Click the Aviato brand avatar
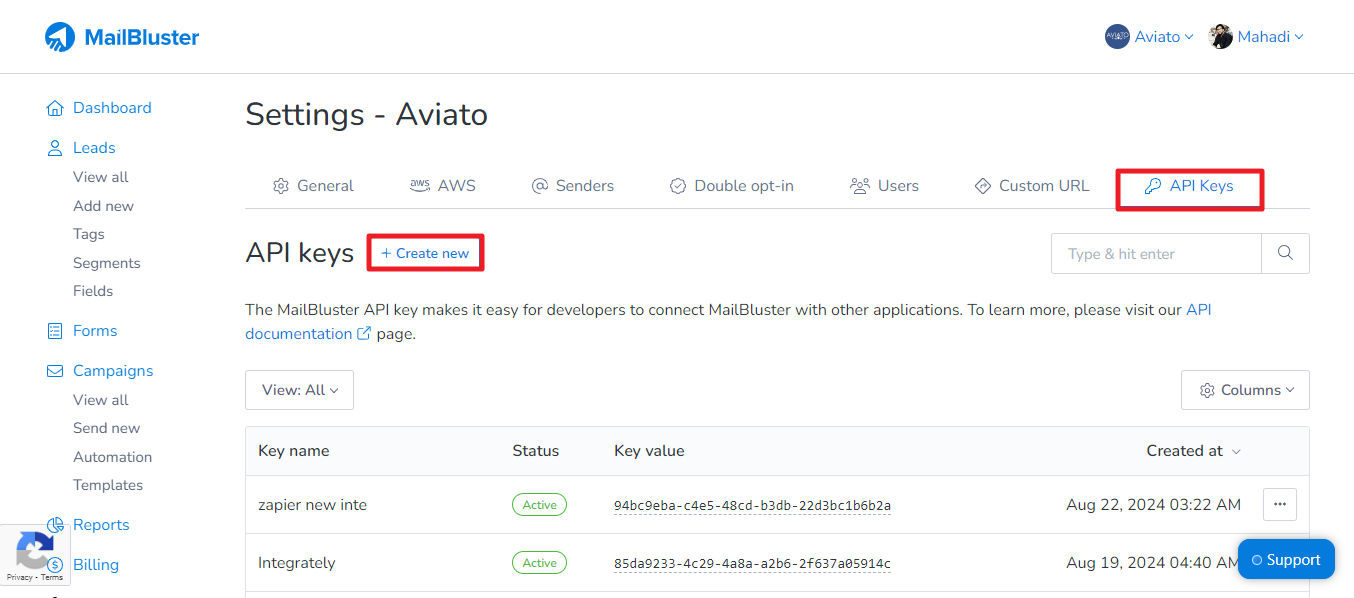Image resolution: width=1354 pixels, height=598 pixels. pyautogui.click(x=1117, y=37)
